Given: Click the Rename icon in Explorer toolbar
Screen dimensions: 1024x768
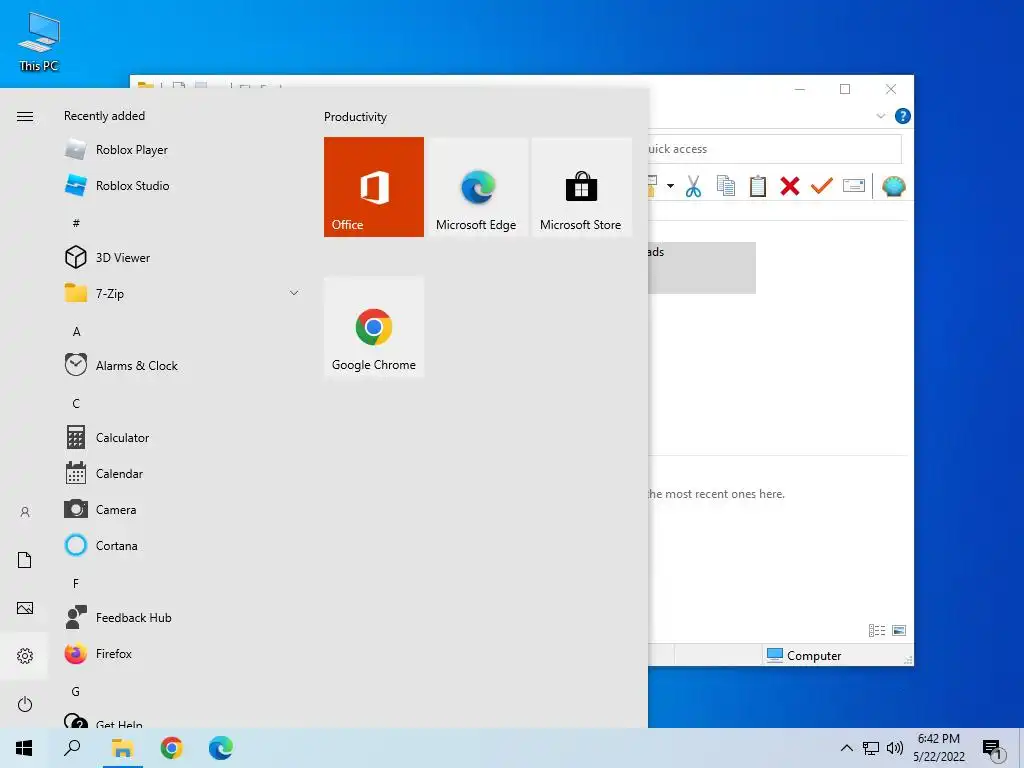Looking at the screenshot, I should click(x=854, y=186).
